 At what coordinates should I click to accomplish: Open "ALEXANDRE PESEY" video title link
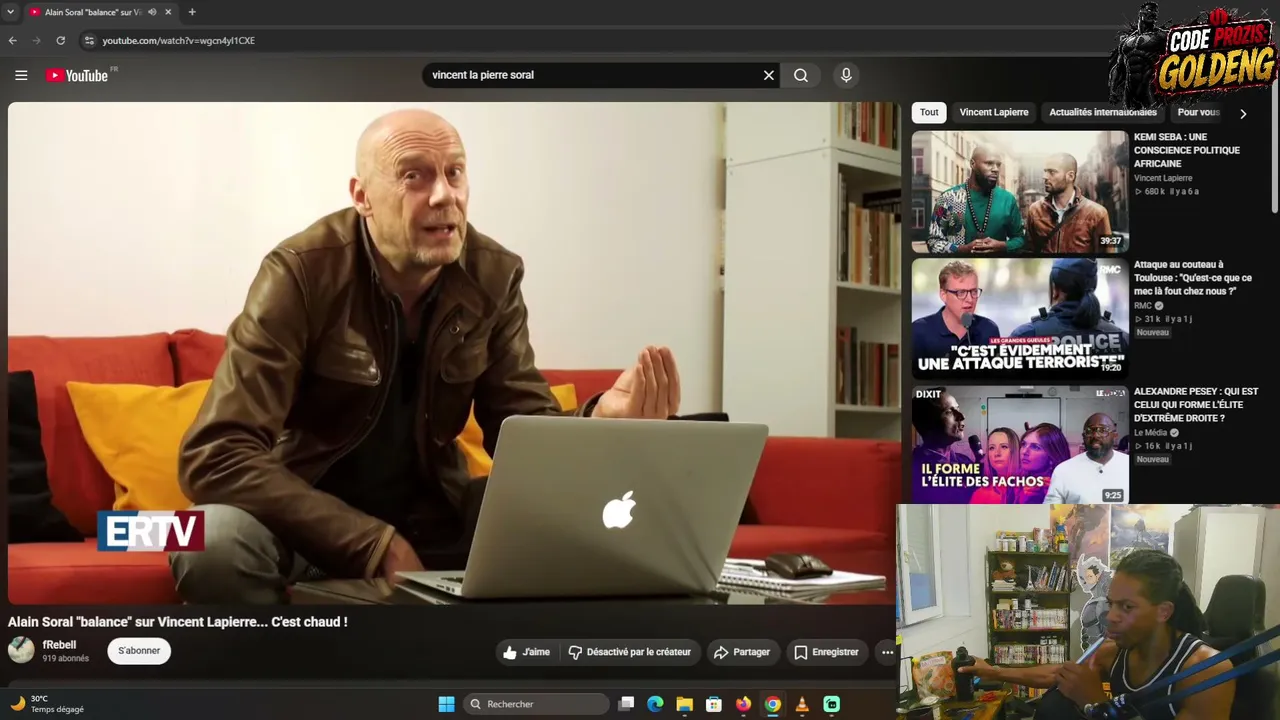point(1196,404)
